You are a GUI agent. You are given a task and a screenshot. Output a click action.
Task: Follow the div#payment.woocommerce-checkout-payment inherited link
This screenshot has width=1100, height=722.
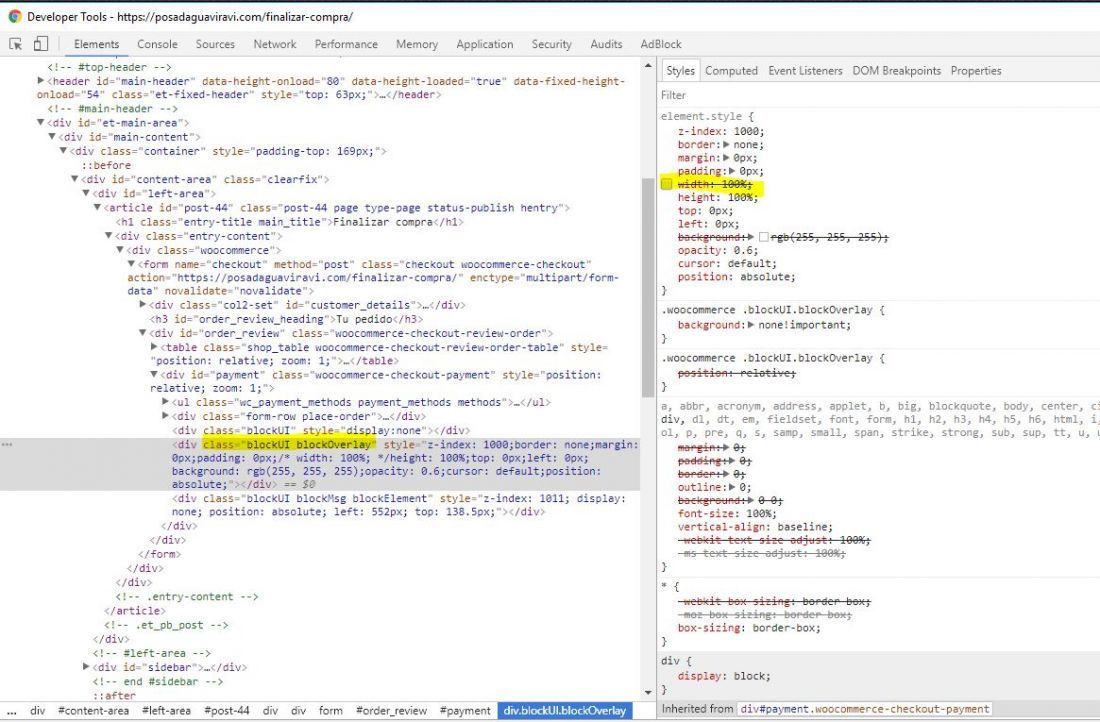pos(864,709)
